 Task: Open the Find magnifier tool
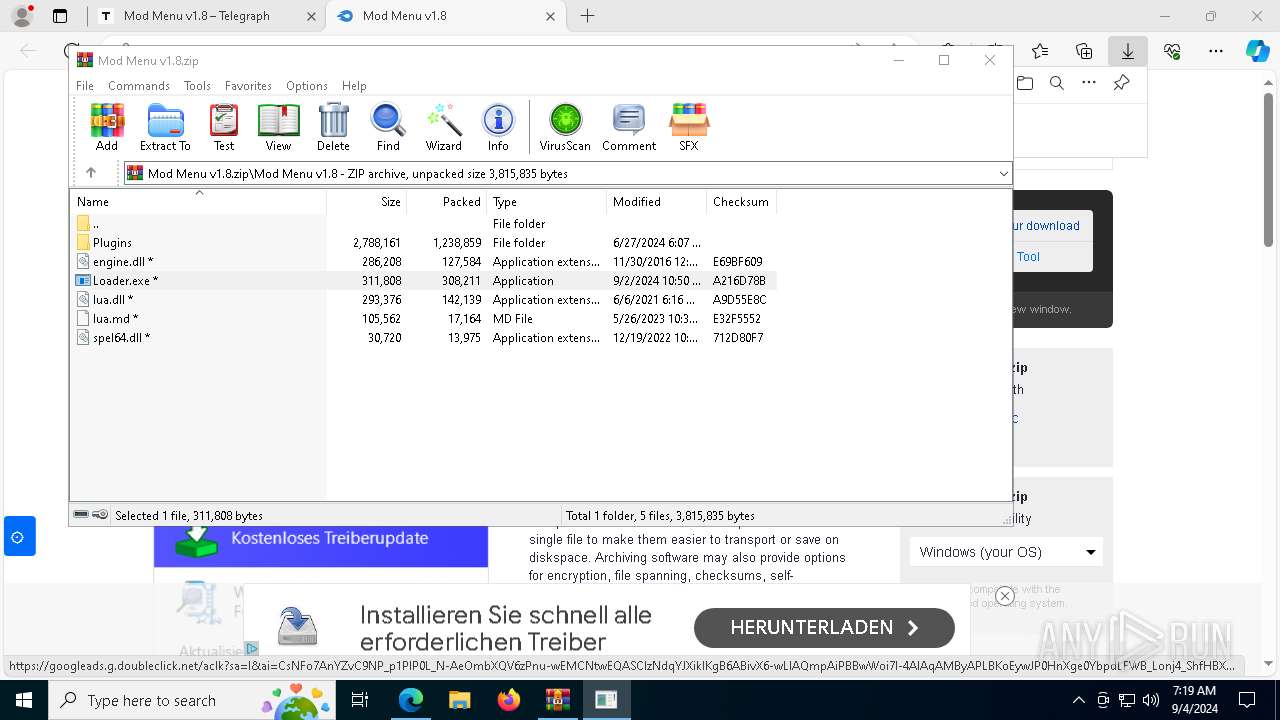388,127
